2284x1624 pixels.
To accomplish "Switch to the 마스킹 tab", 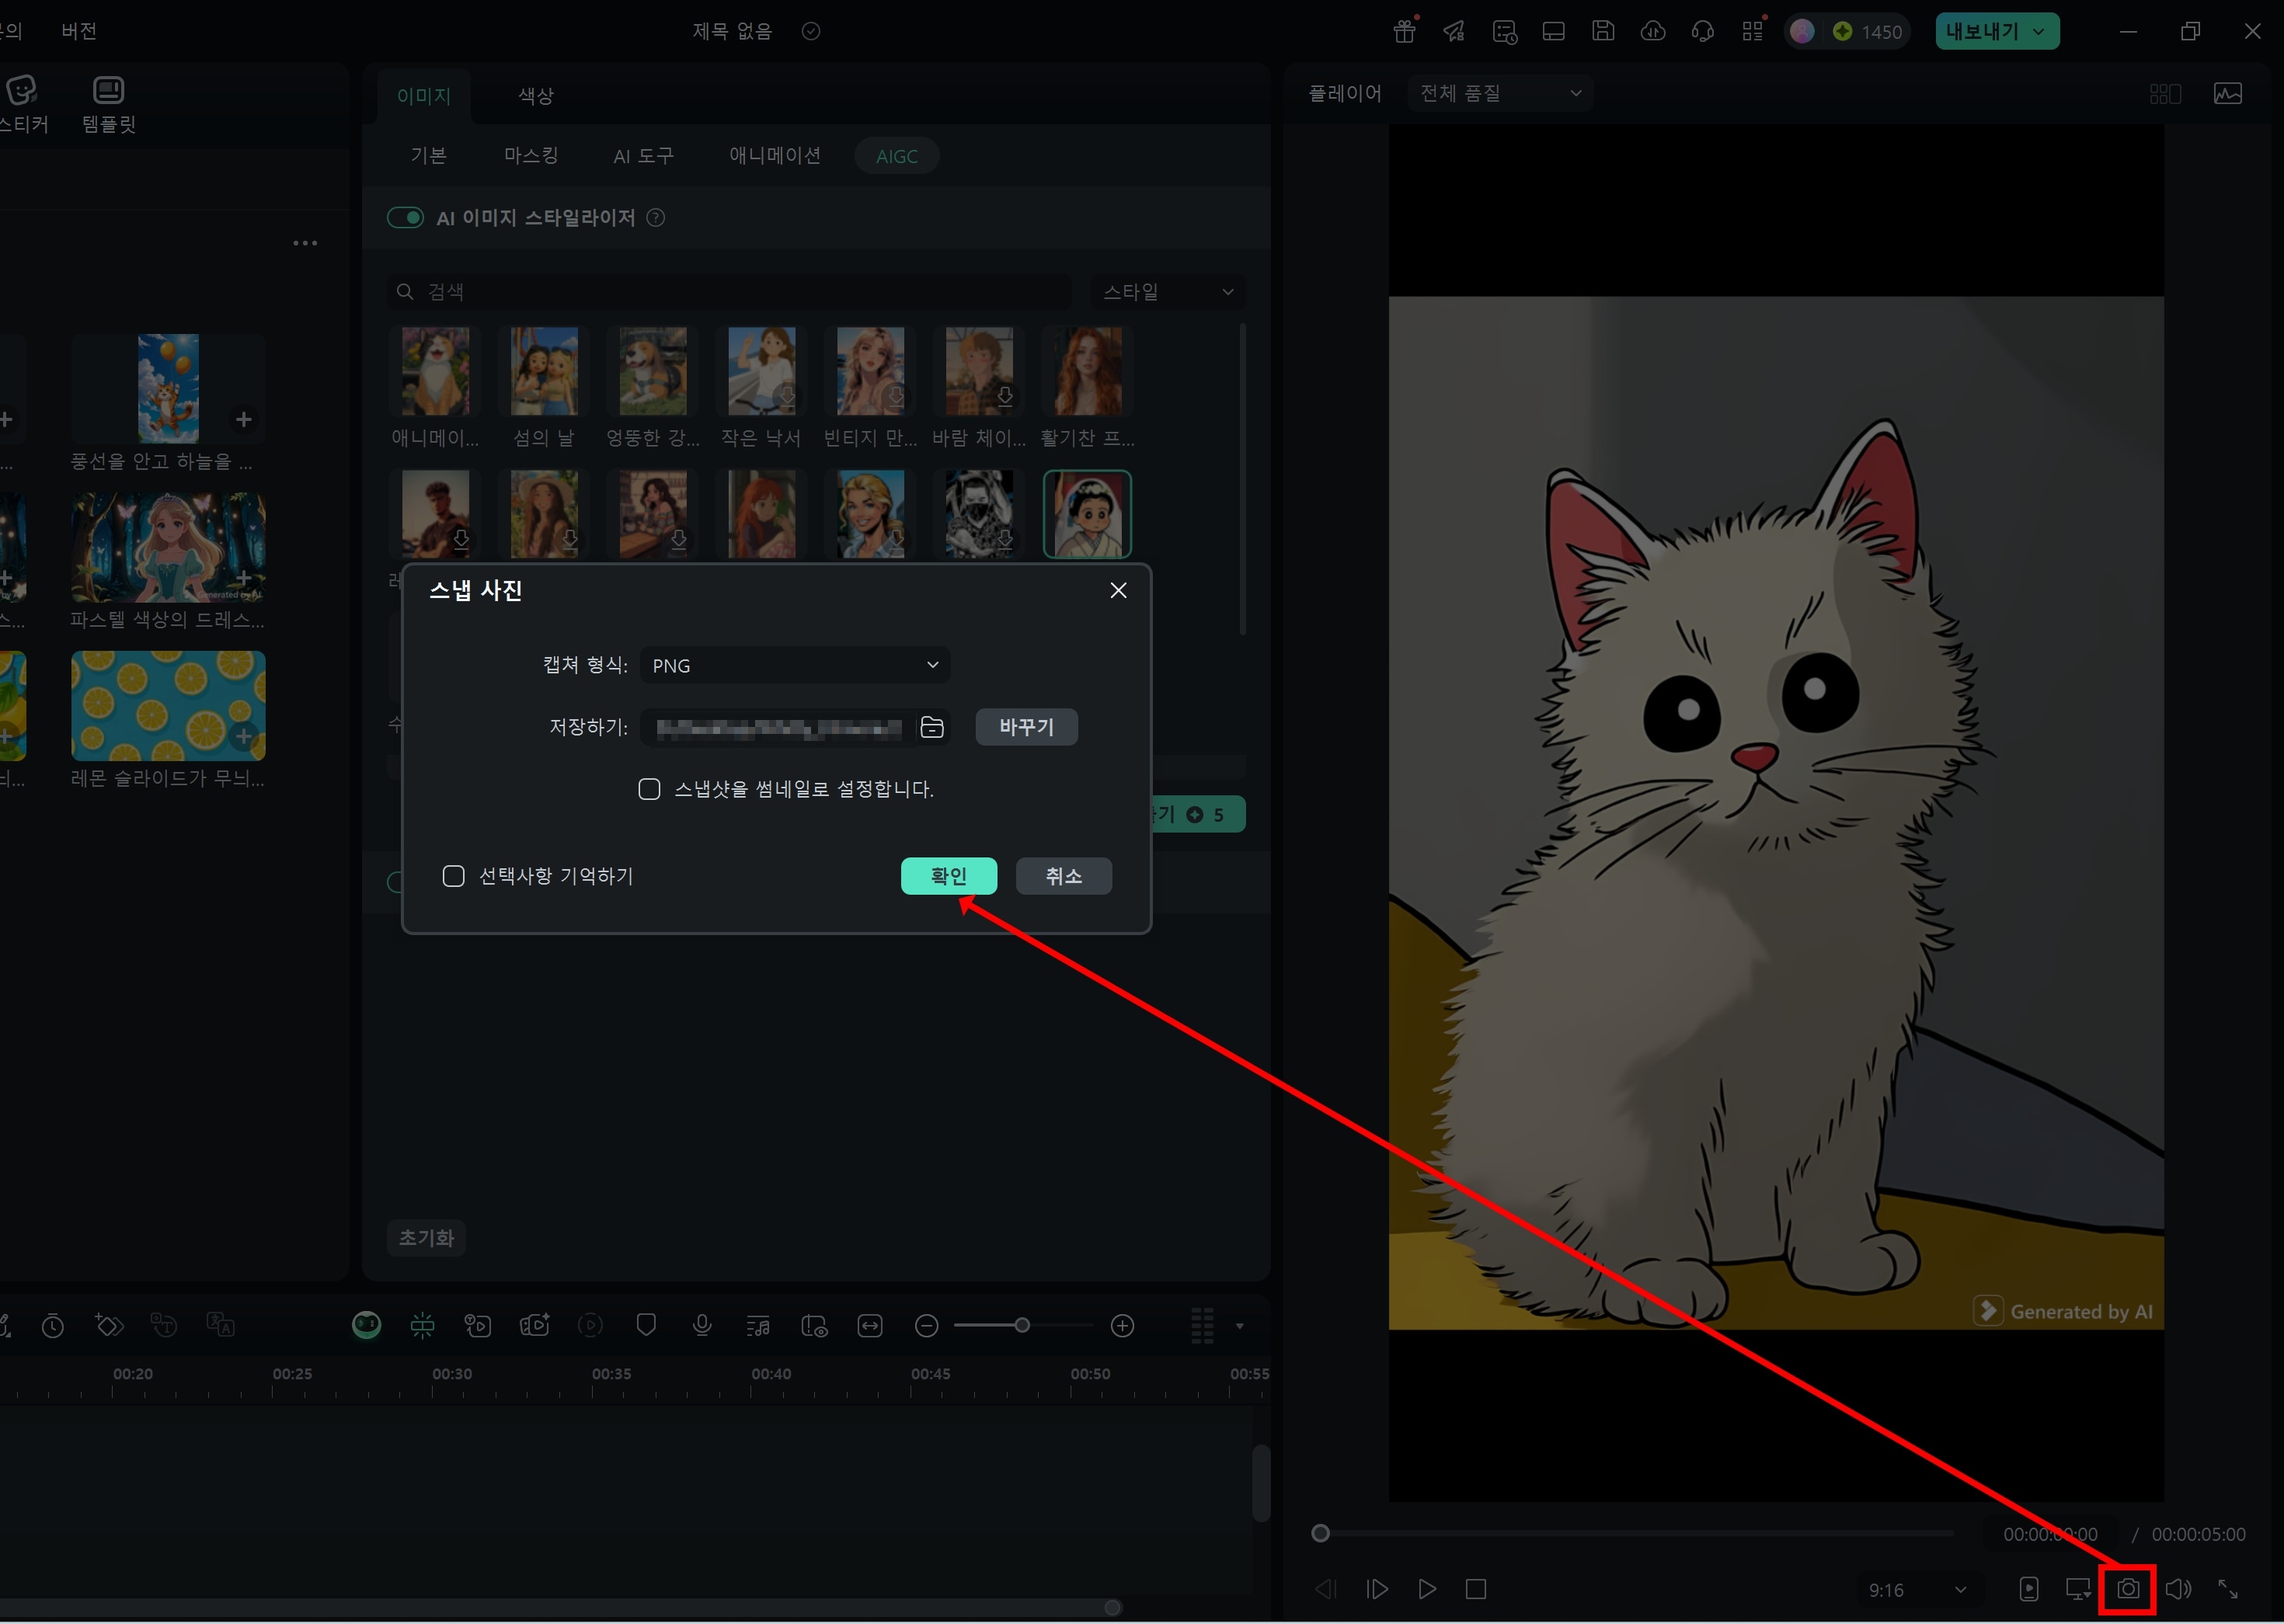I will tap(531, 156).
